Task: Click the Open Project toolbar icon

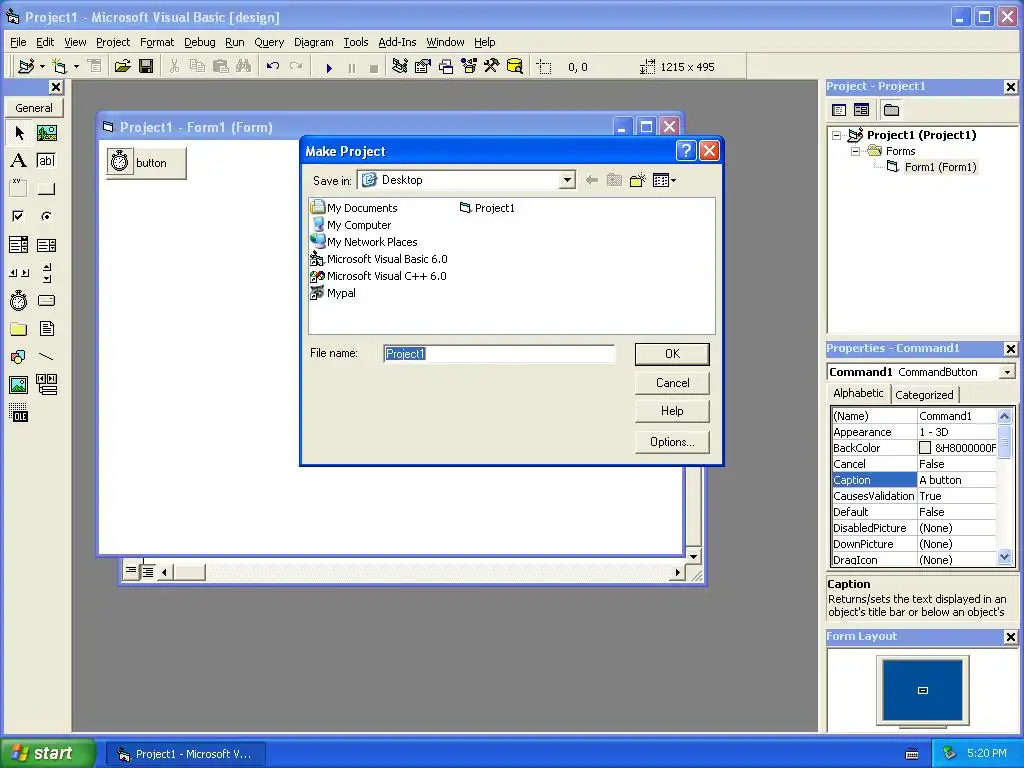Action: click(x=122, y=67)
